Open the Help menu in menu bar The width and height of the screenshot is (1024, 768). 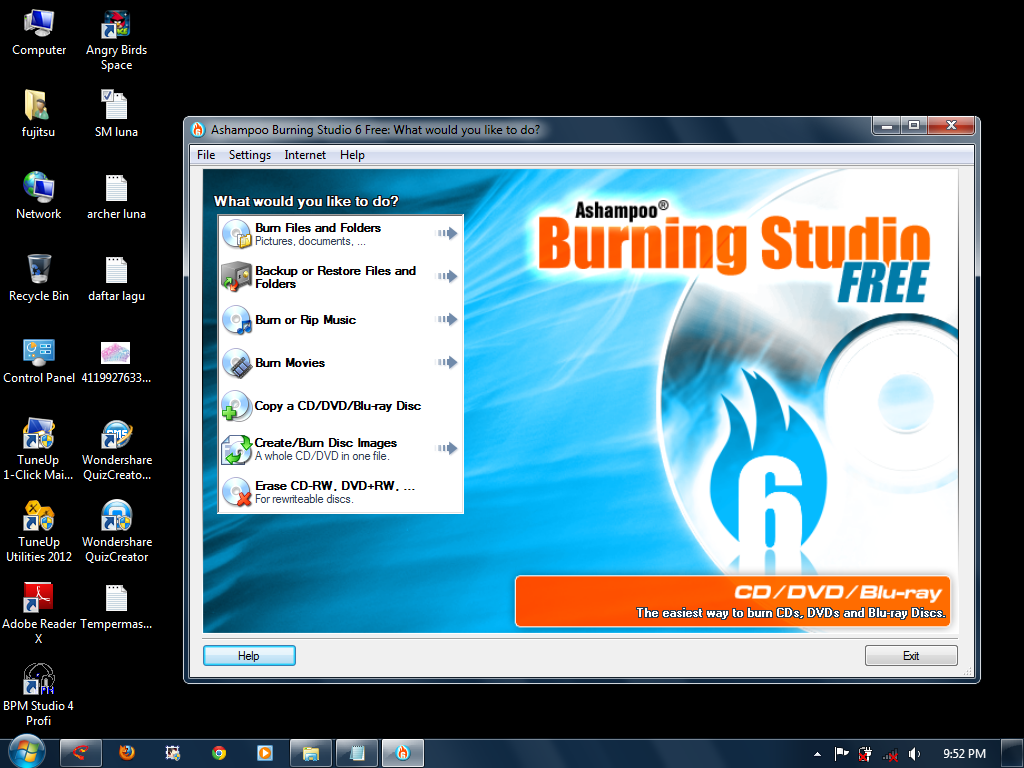pyautogui.click(x=352, y=155)
